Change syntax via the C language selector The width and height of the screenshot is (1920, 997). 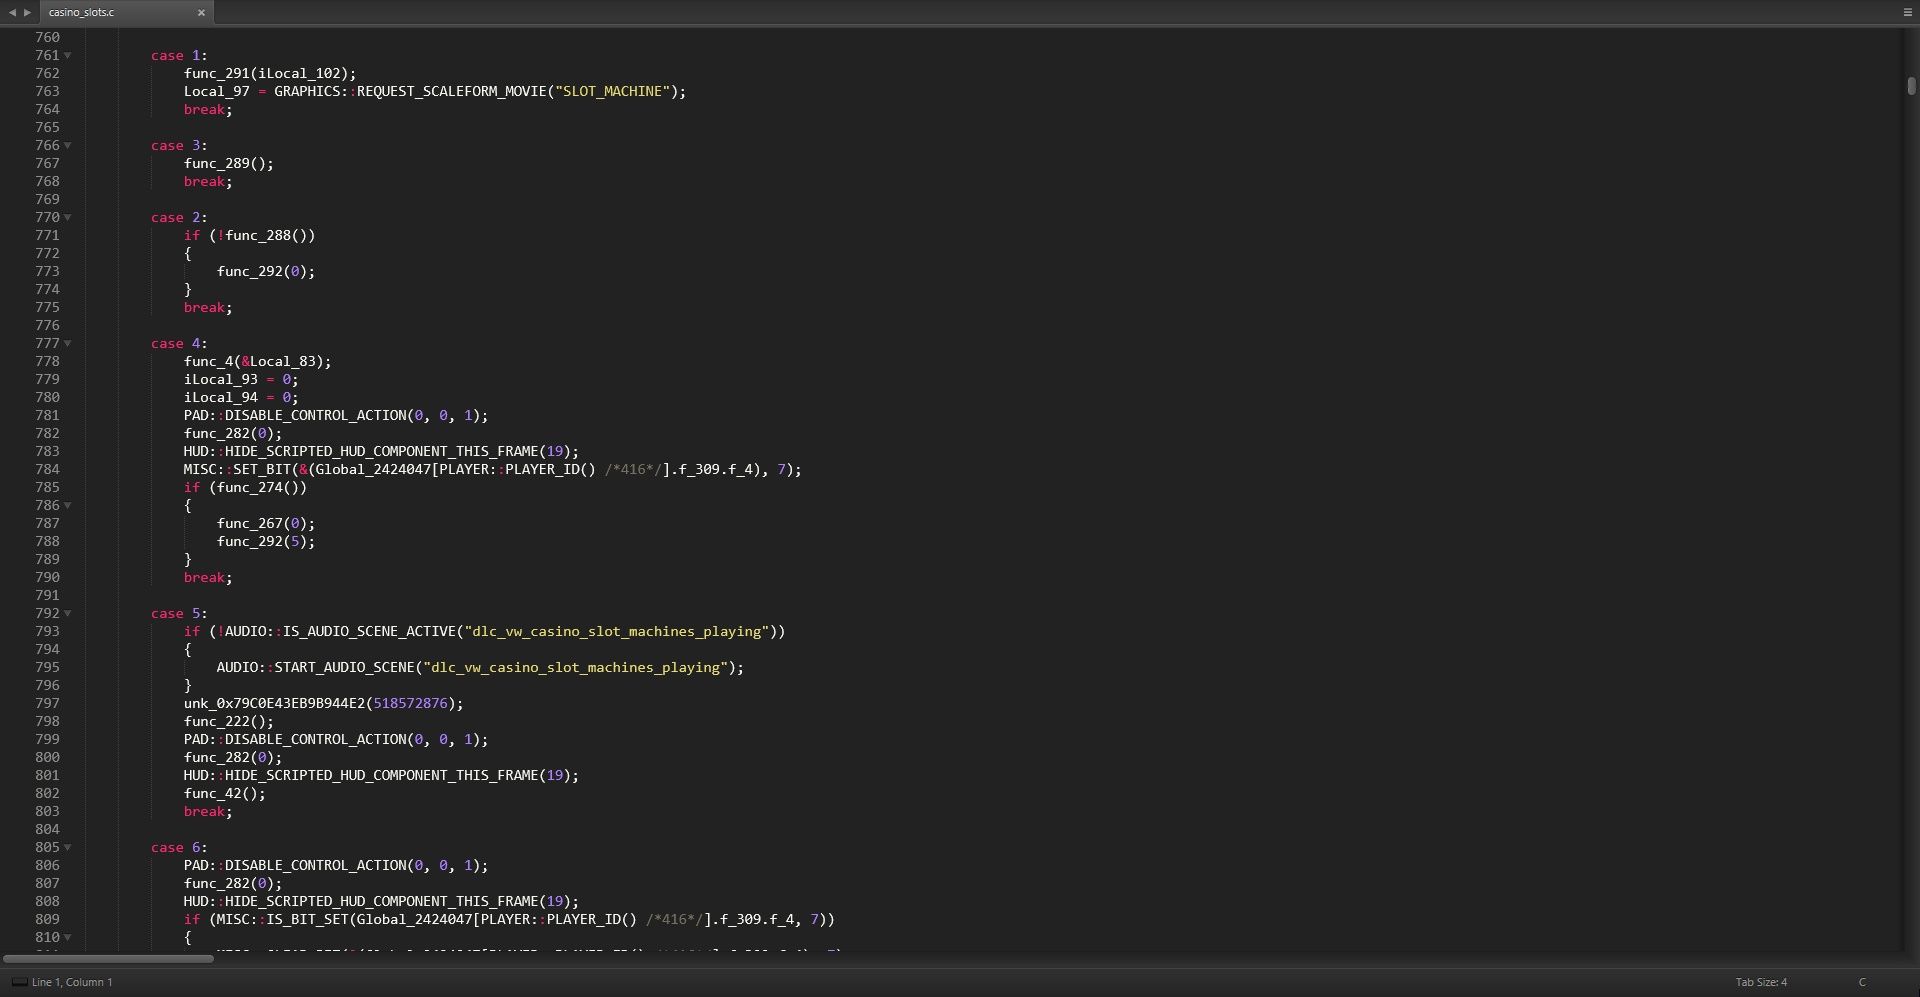click(1862, 982)
